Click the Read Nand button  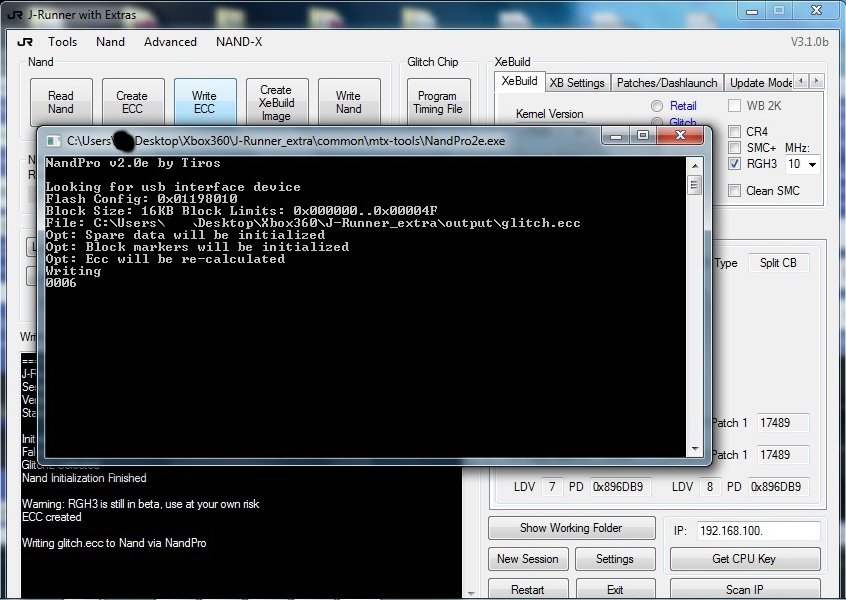tap(61, 102)
